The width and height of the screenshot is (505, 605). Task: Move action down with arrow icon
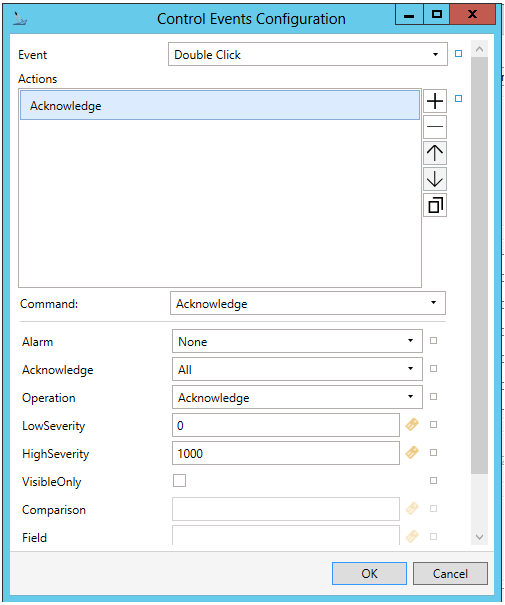click(x=435, y=179)
